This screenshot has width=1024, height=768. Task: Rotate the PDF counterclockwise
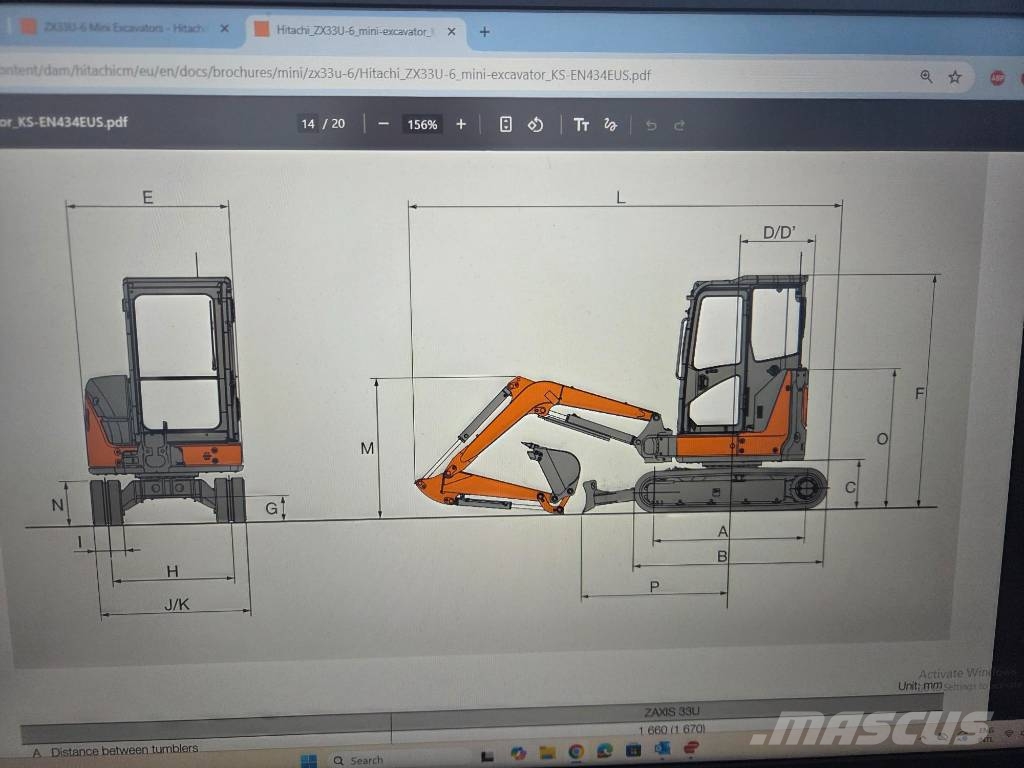pyautogui.click(x=536, y=124)
